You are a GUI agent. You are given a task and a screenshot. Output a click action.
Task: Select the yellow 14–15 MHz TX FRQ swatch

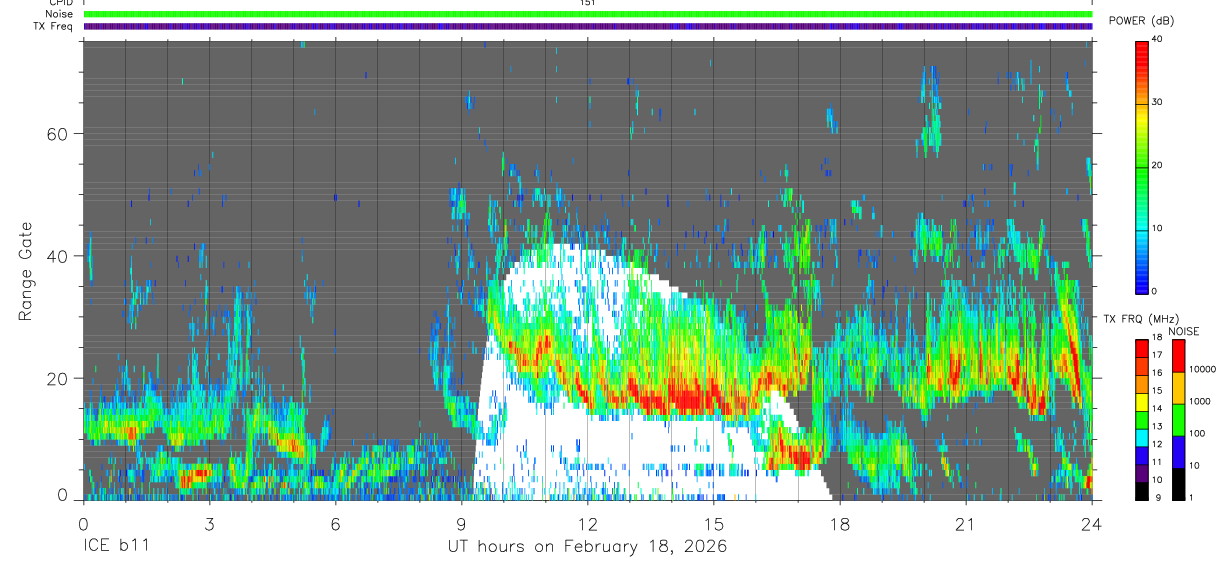[x=1142, y=402]
